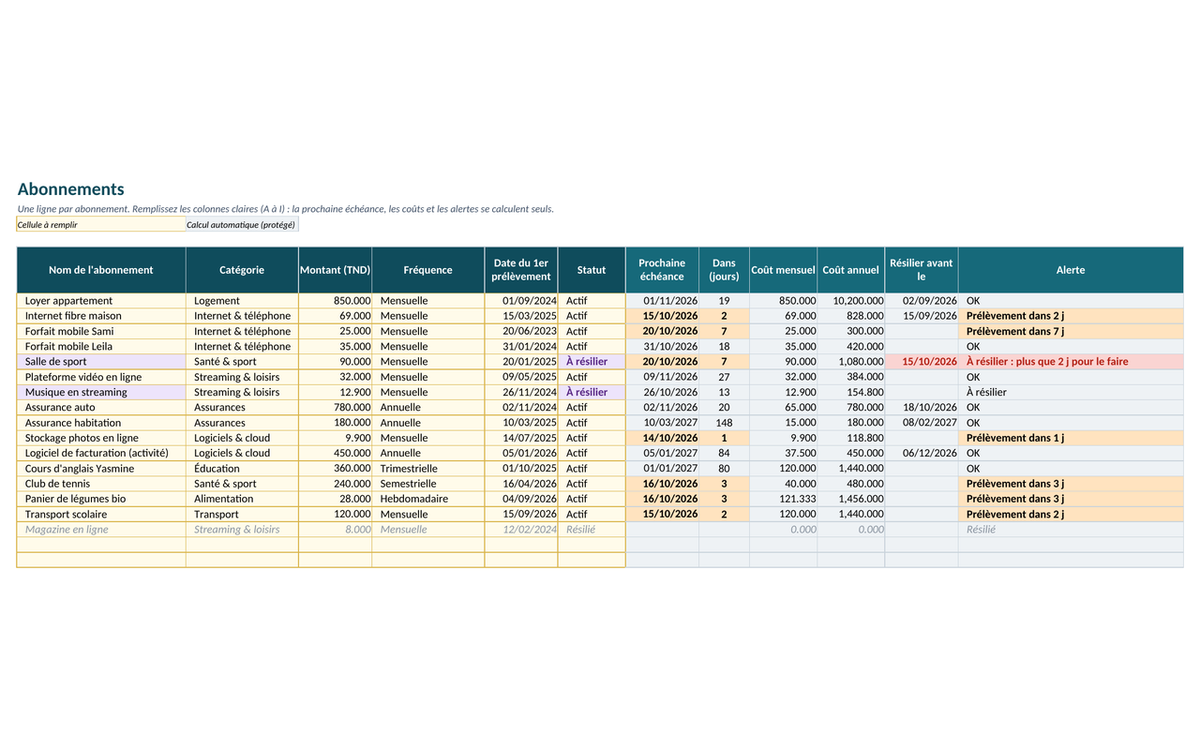This screenshot has width=1200, height=750.
Task: Select the 'Club de tennis' name cell
Action: pyautogui.click(x=101, y=484)
